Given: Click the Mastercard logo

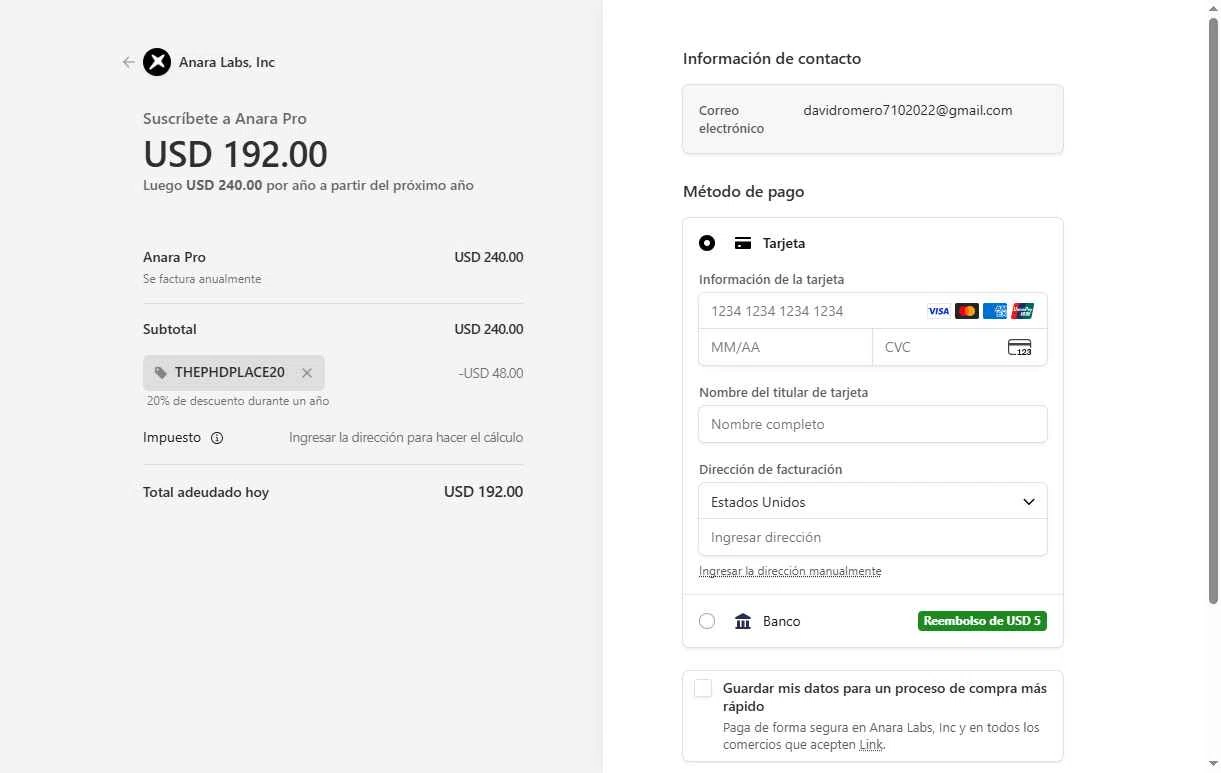Looking at the screenshot, I should pos(966,311).
